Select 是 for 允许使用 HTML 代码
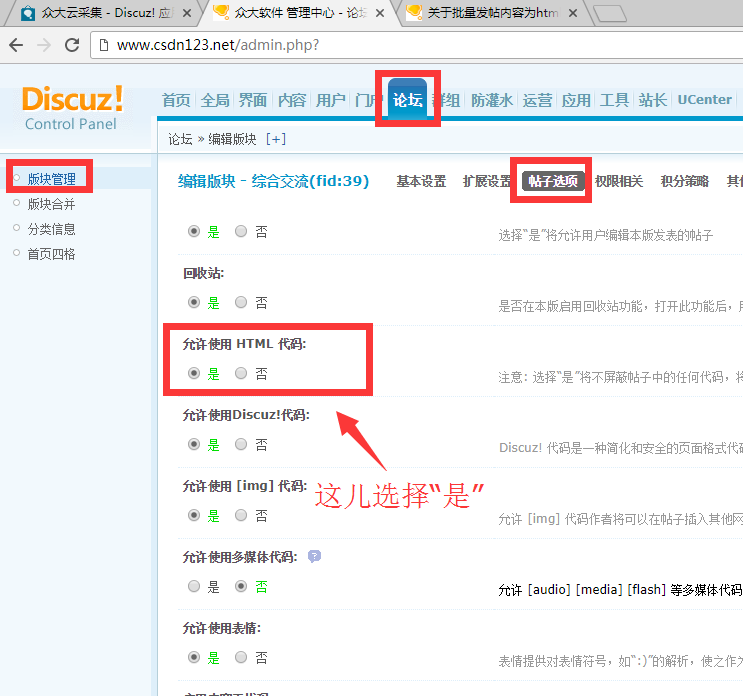 pyautogui.click(x=194, y=373)
